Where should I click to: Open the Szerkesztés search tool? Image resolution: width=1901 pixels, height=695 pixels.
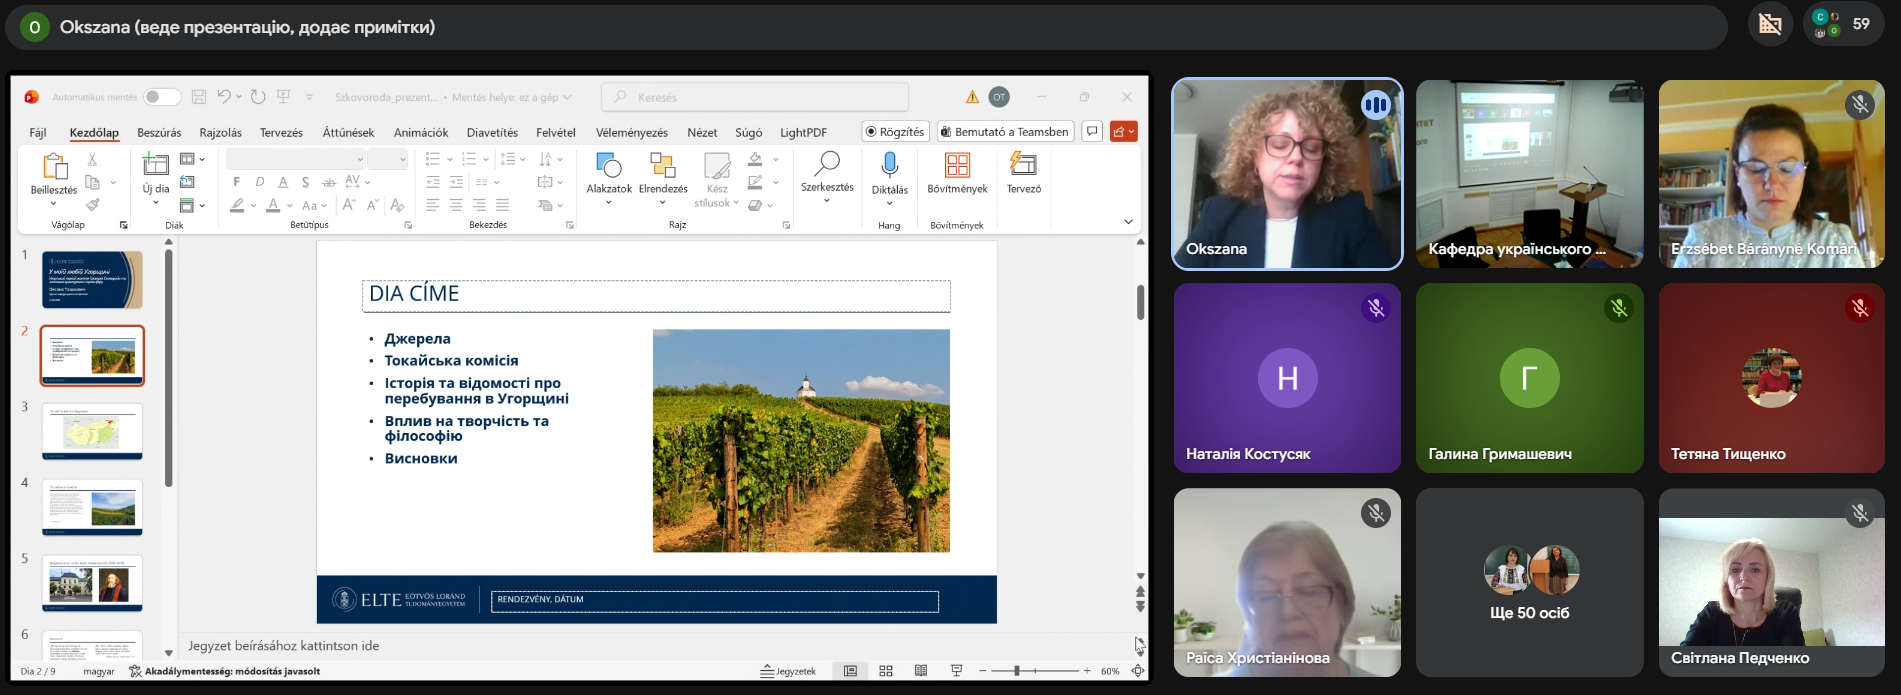coord(827,164)
